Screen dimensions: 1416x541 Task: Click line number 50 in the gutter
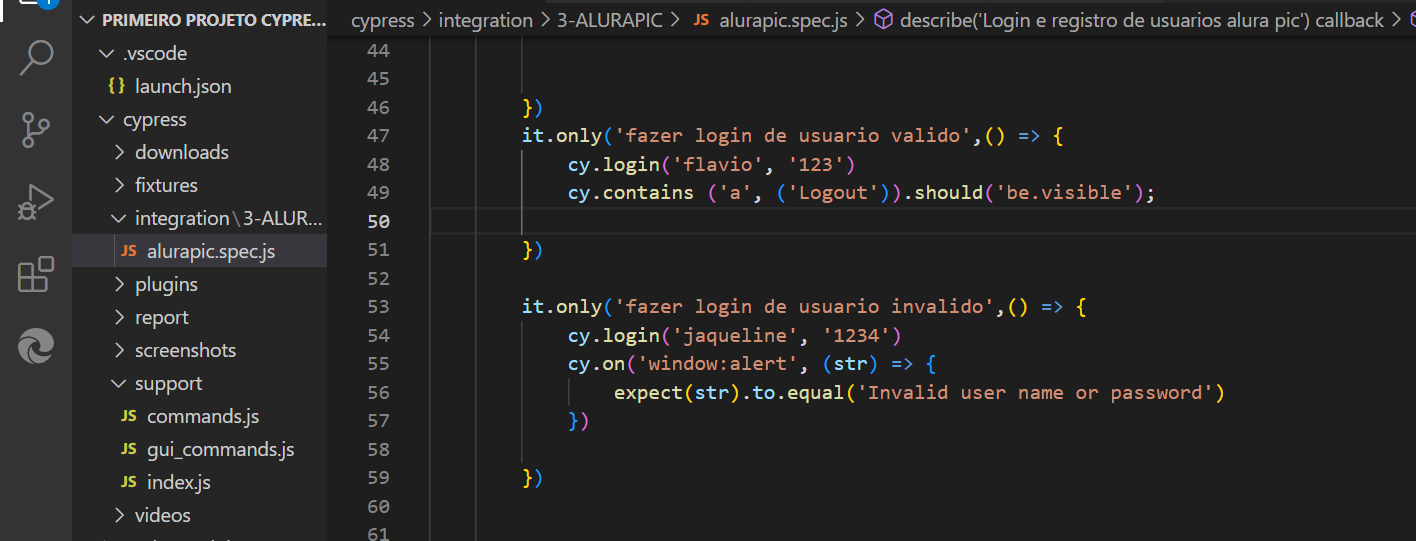point(378,221)
